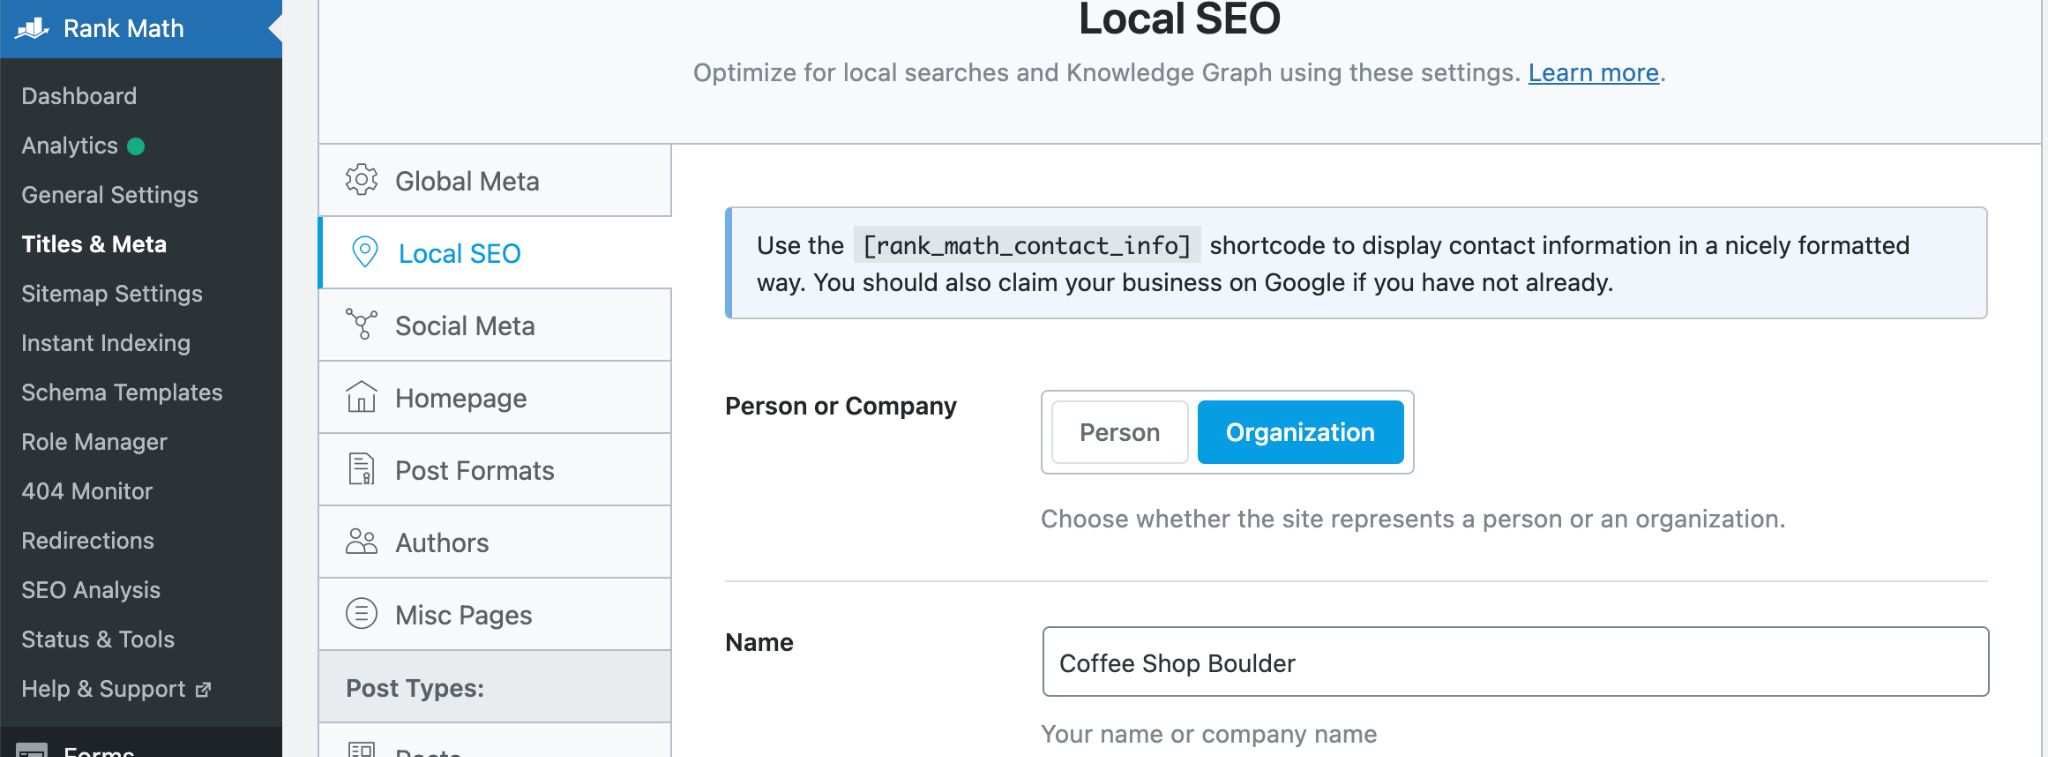Click the Misc Pages list icon

point(361,613)
